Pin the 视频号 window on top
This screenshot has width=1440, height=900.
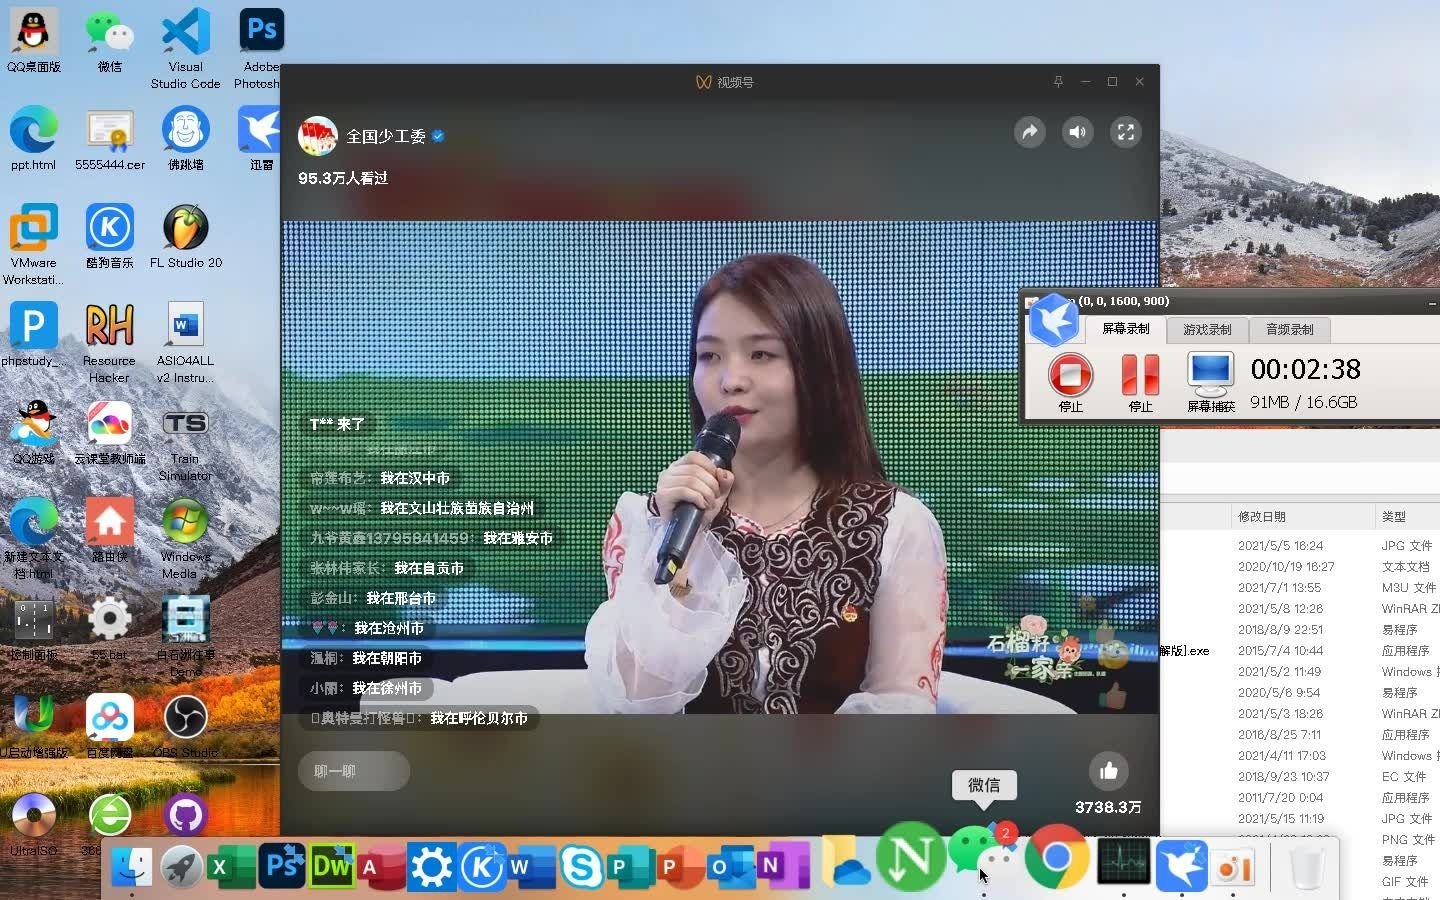pos(1058,82)
